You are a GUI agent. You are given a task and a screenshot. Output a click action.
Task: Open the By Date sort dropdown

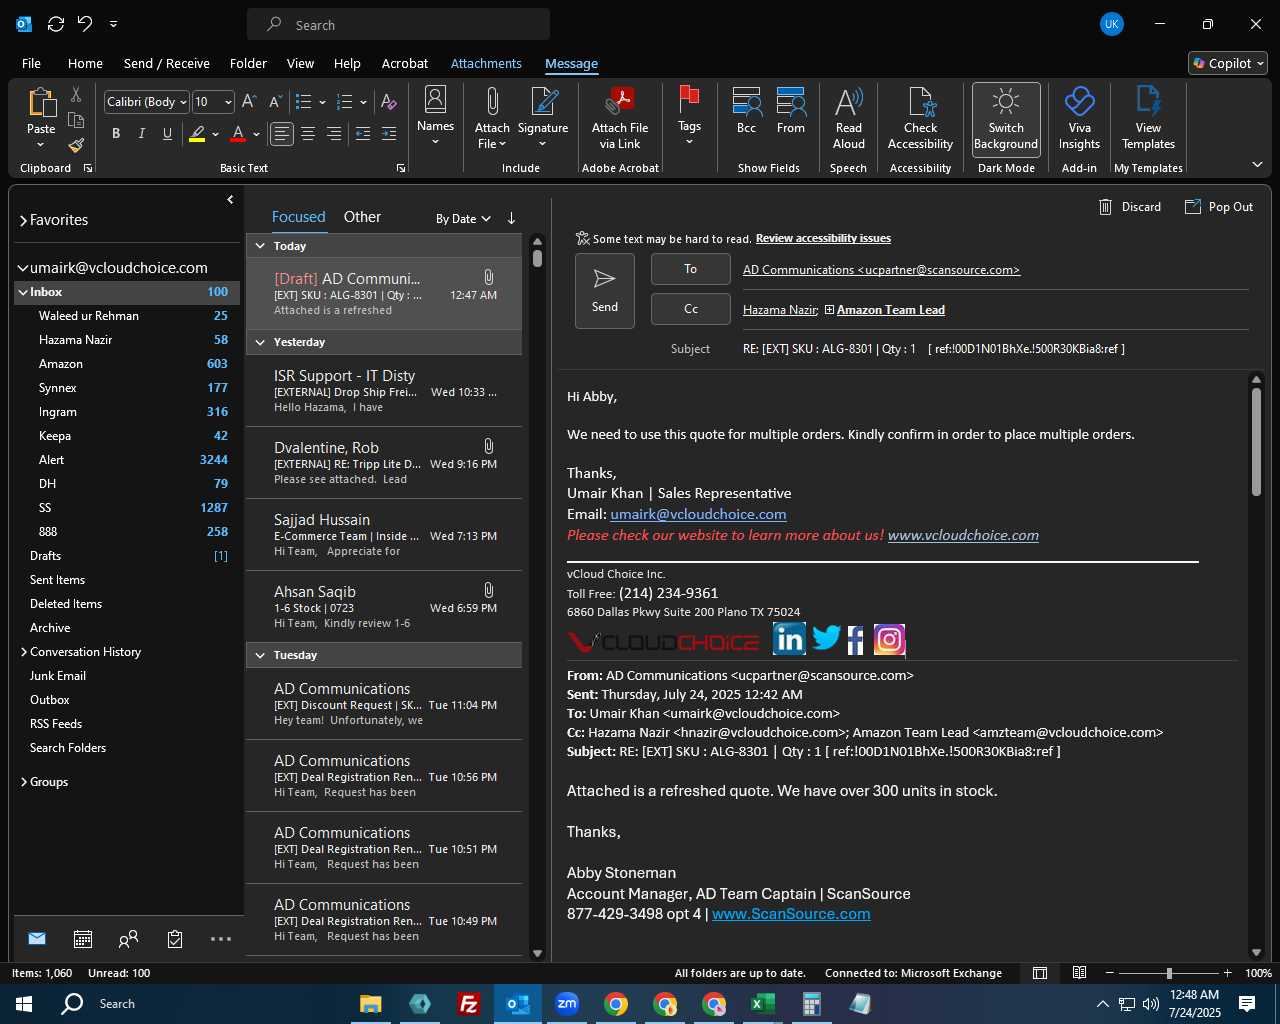[464, 219]
